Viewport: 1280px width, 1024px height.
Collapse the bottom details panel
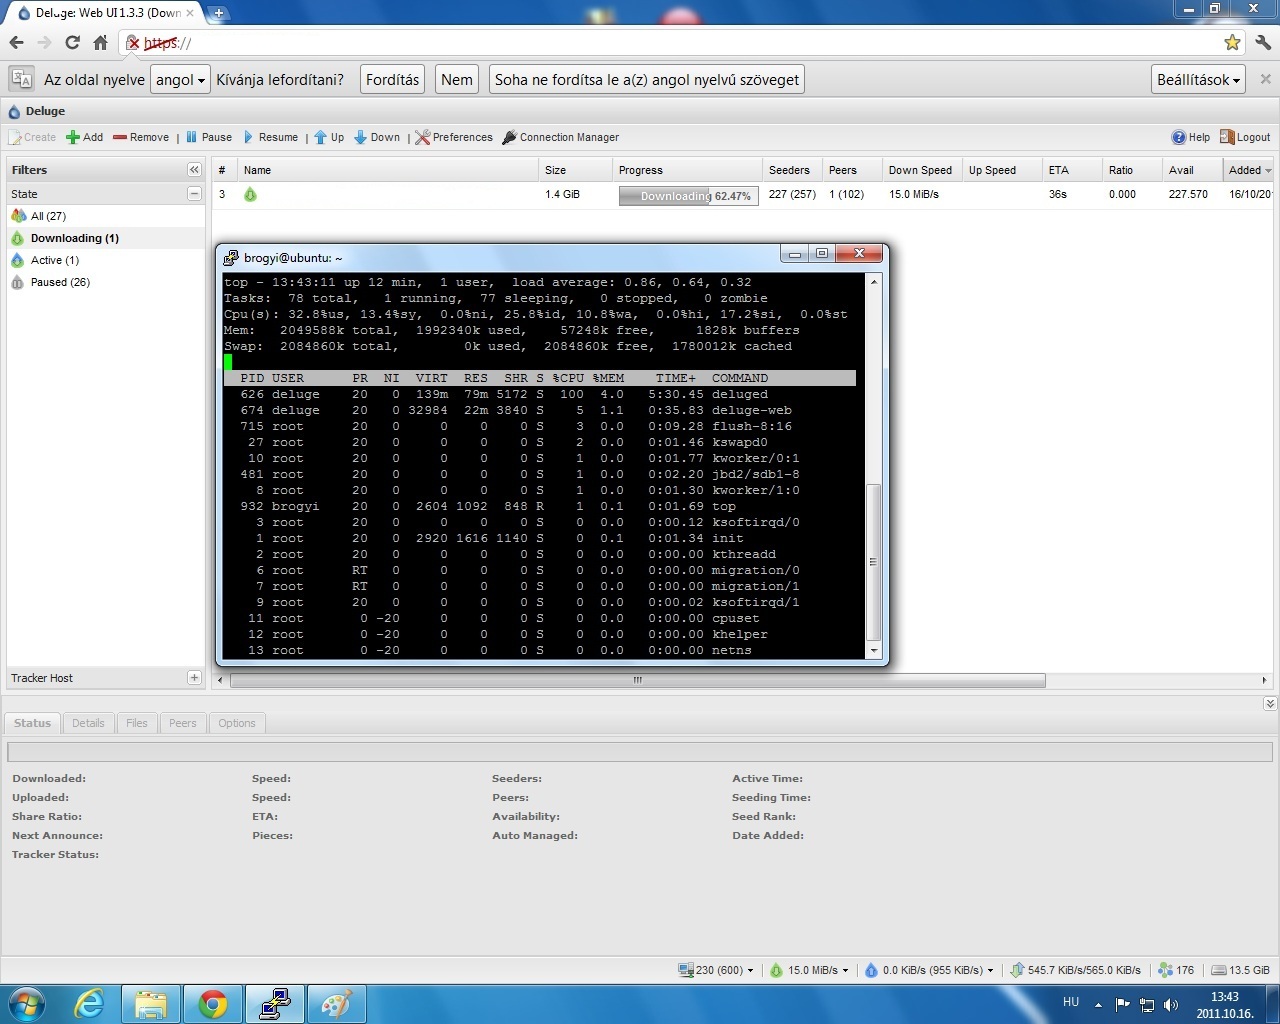click(x=1270, y=704)
